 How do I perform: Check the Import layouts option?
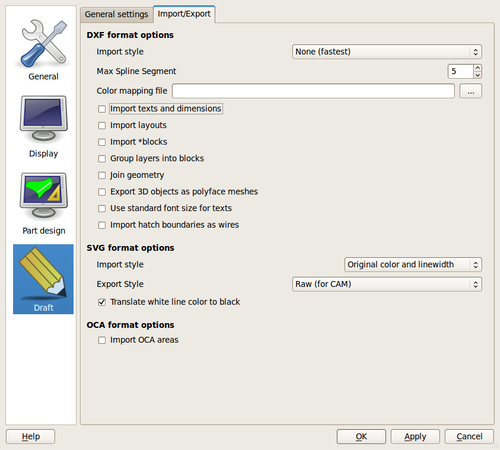tap(102, 126)
